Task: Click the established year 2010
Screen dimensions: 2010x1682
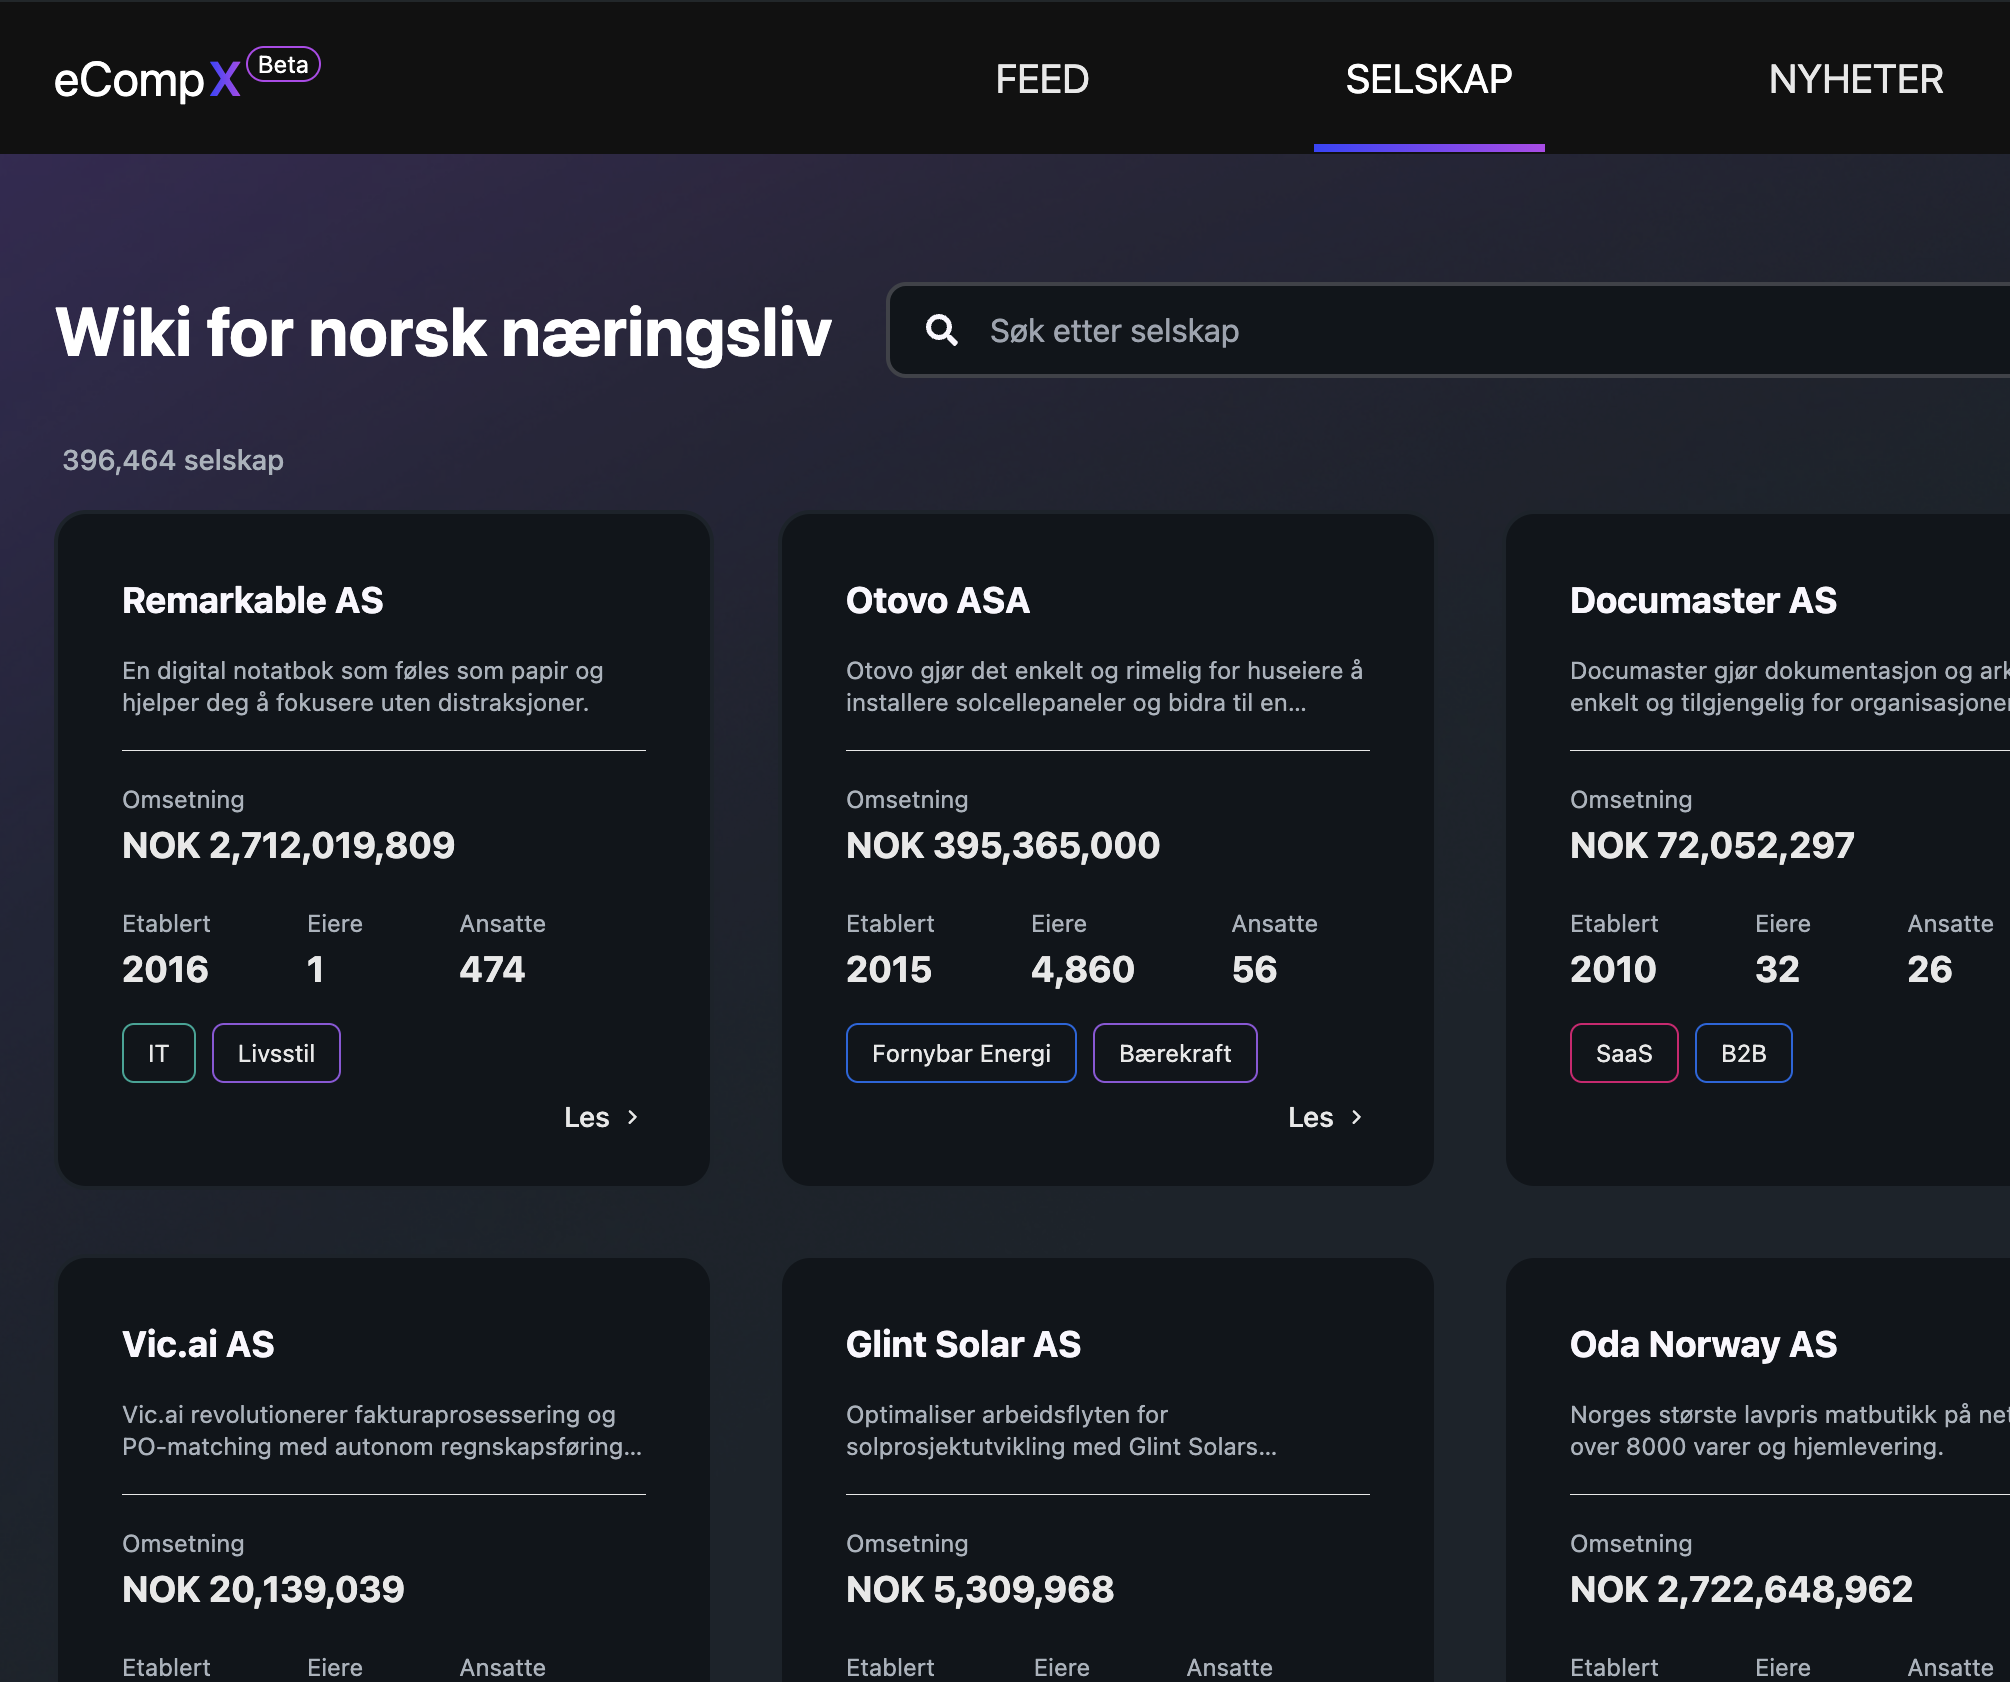Action: pos(1613,969)
